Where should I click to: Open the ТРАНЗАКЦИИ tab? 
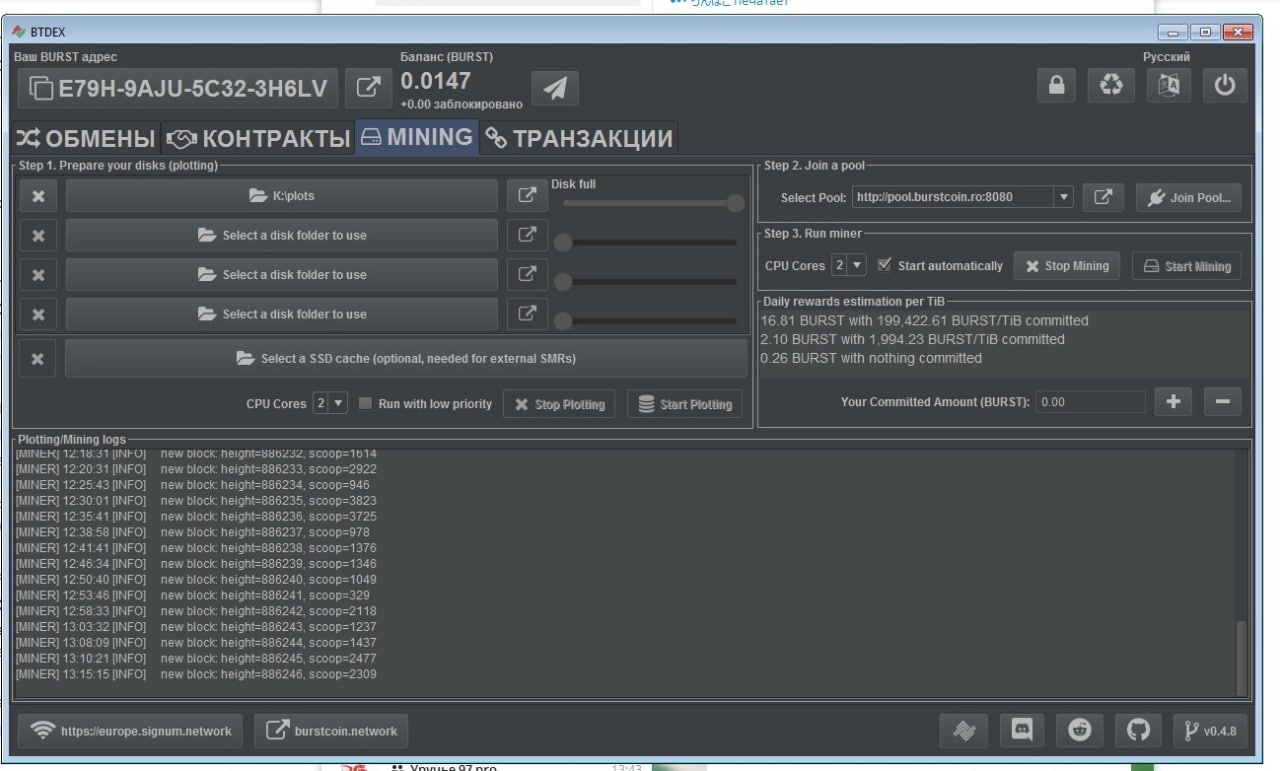579,138
